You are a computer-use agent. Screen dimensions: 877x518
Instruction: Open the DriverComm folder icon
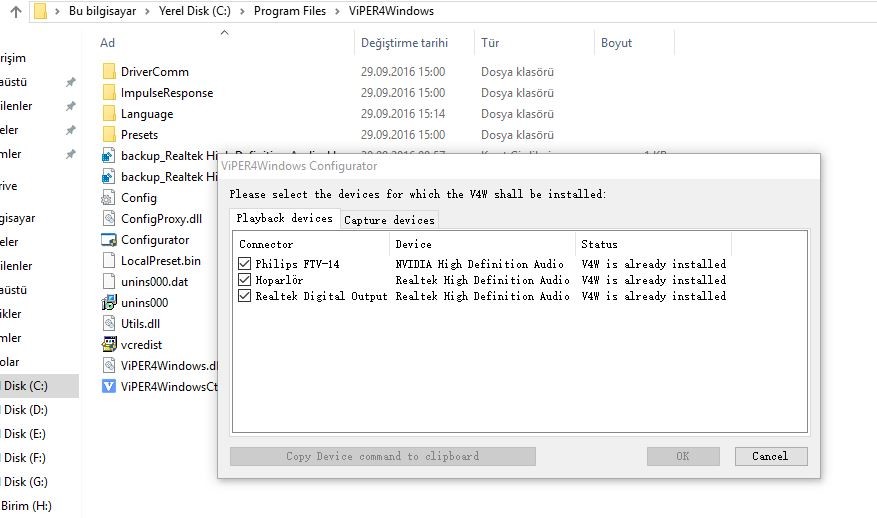(x=109, y=72)
